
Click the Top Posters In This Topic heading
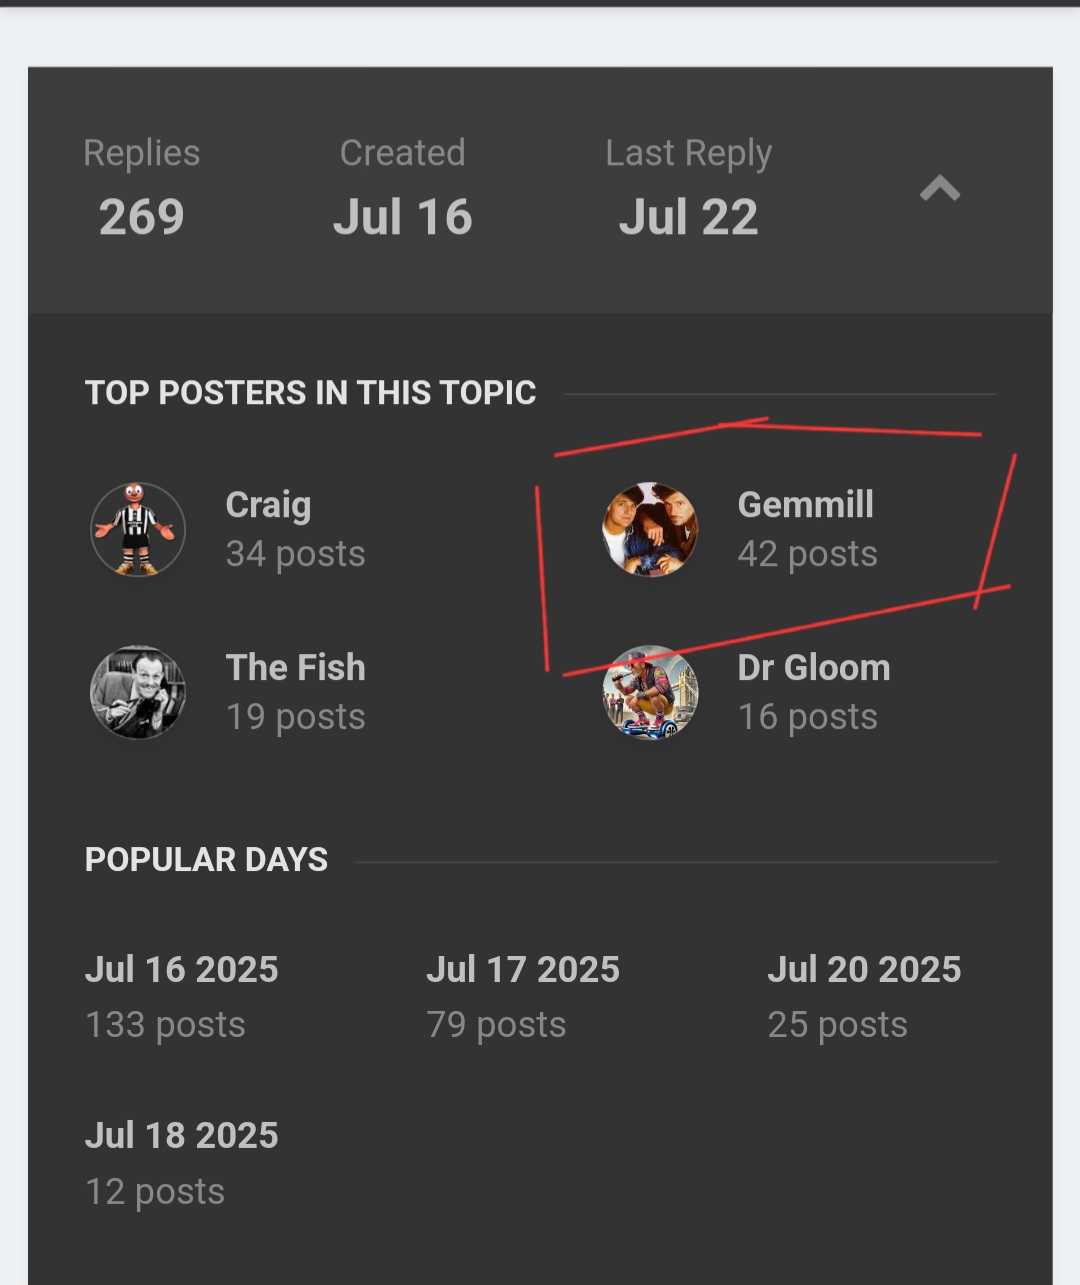(310, 393)
